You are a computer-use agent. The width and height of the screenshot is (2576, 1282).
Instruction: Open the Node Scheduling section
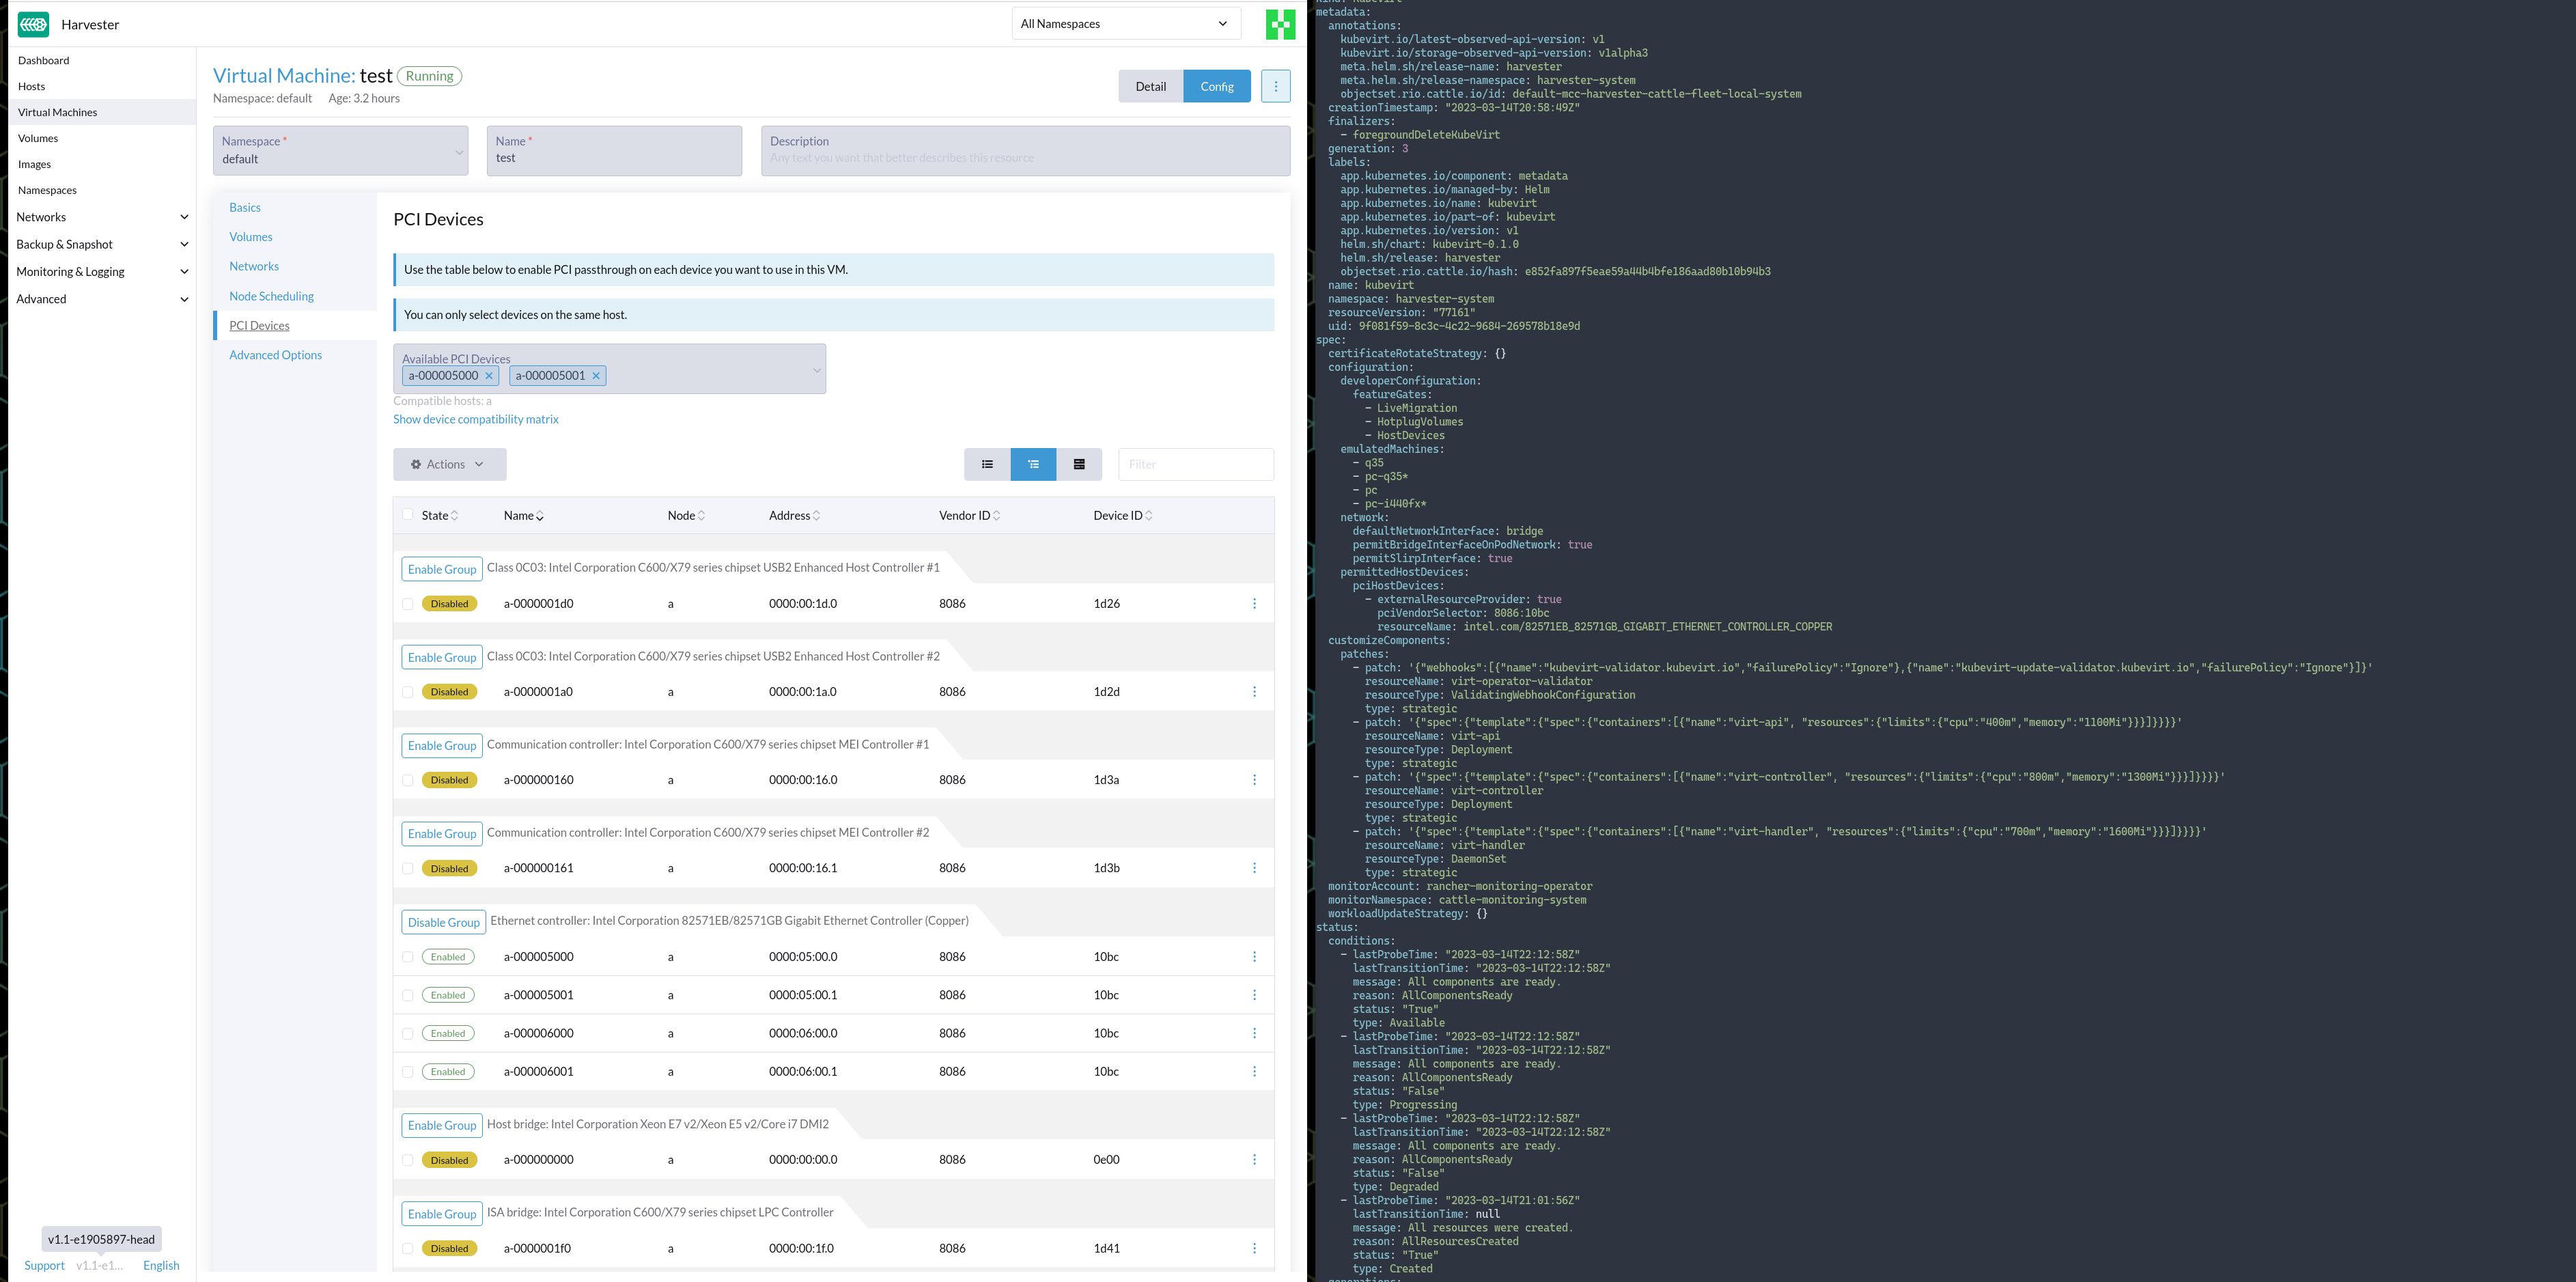coord(271,296)
